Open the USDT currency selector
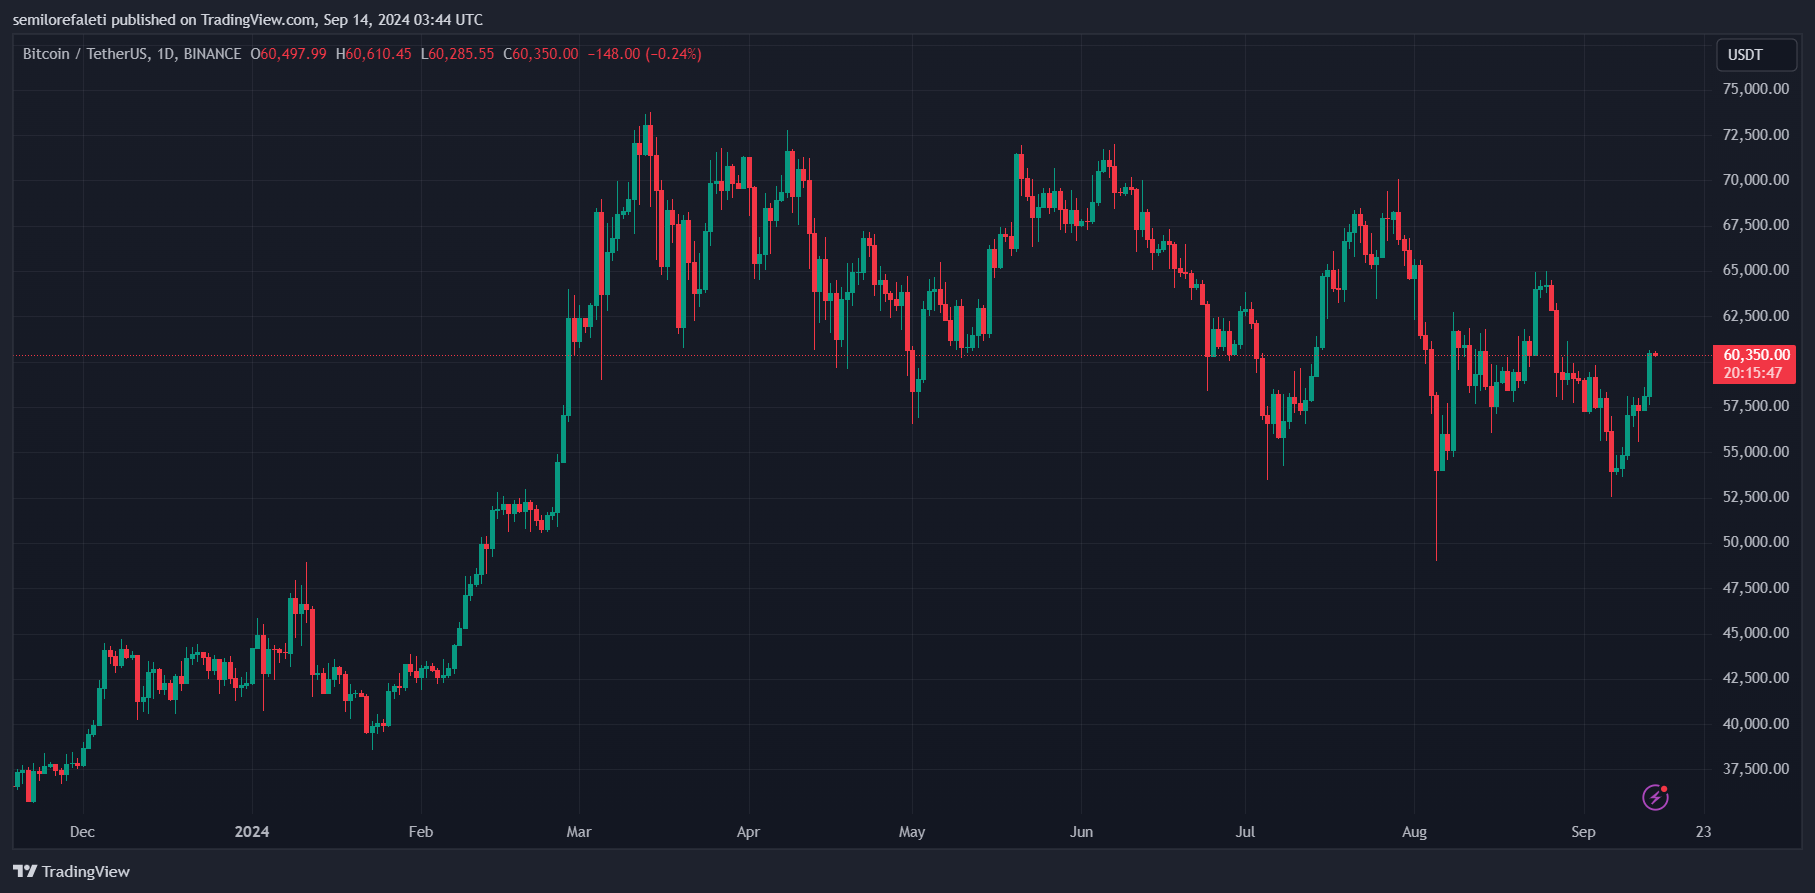Viewport: 1815px width, 893px height. (1756, 55)
